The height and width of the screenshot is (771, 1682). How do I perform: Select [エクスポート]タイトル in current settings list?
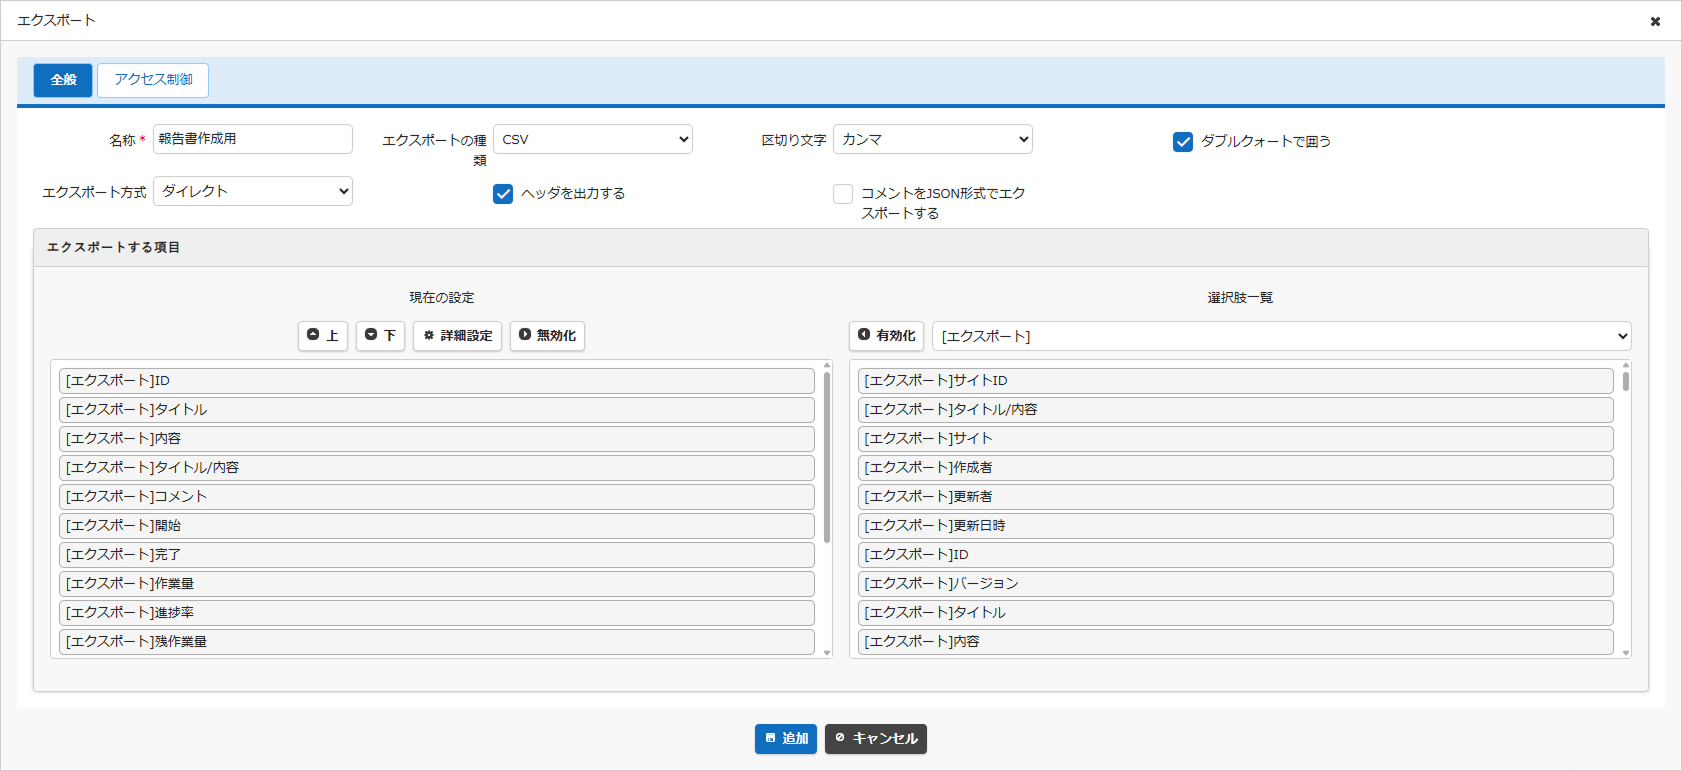click(x=437, y=410)
